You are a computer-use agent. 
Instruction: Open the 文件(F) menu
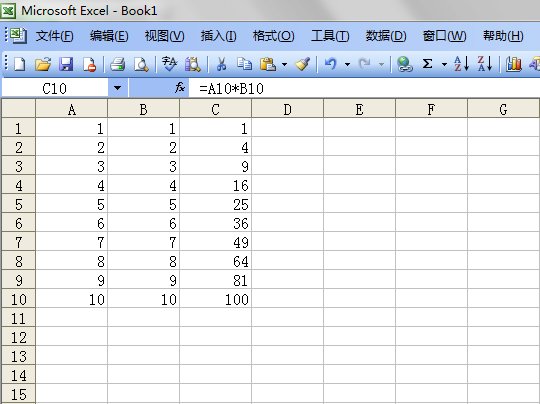tap(54, 36)
